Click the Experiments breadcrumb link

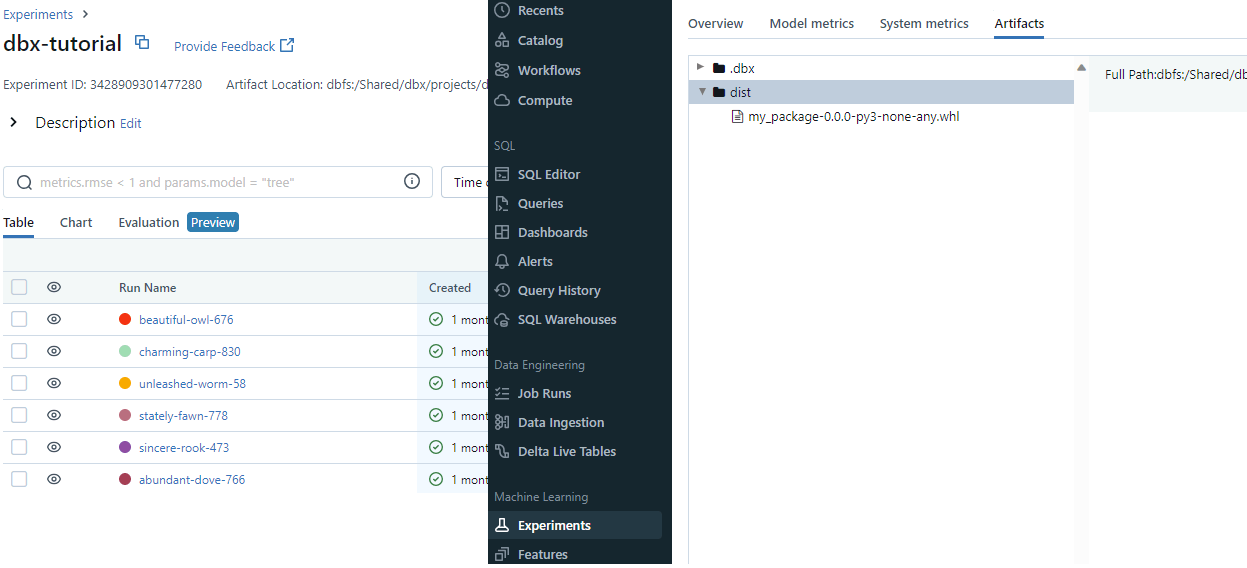(x=38, y=14)
